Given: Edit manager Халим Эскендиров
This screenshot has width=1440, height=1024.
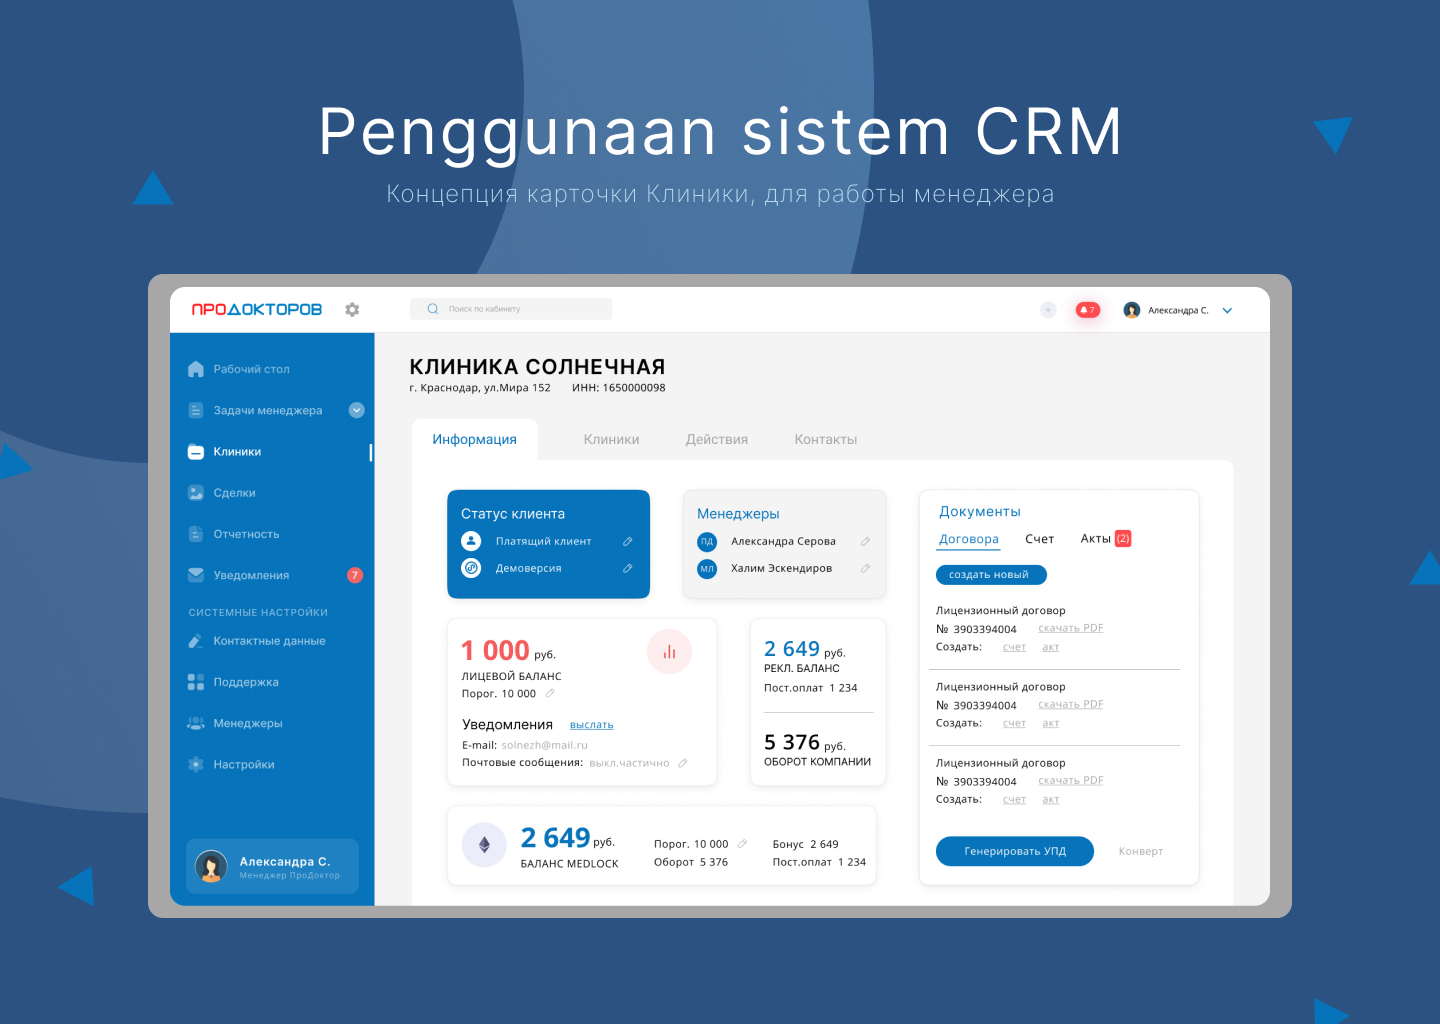Looking at the screenshot, I should 865,568.
